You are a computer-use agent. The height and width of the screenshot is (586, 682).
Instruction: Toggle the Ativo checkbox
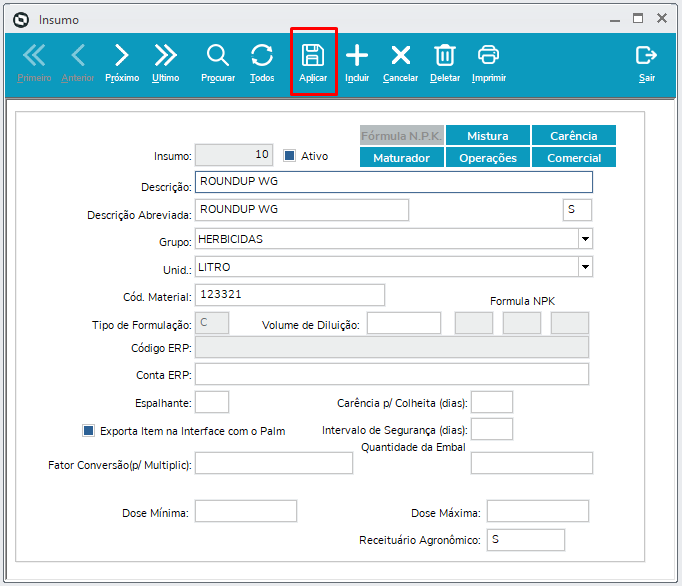[x=290, y=156]
